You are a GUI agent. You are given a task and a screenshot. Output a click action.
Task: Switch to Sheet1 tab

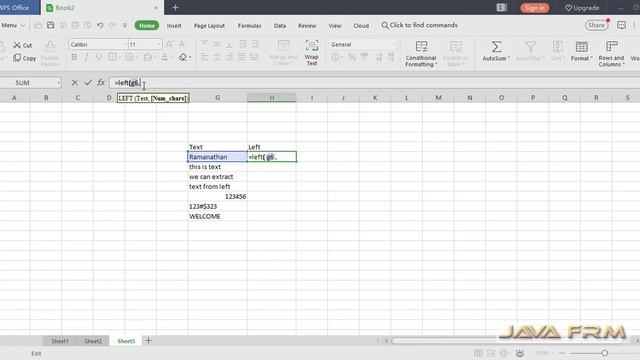[60, 341]
